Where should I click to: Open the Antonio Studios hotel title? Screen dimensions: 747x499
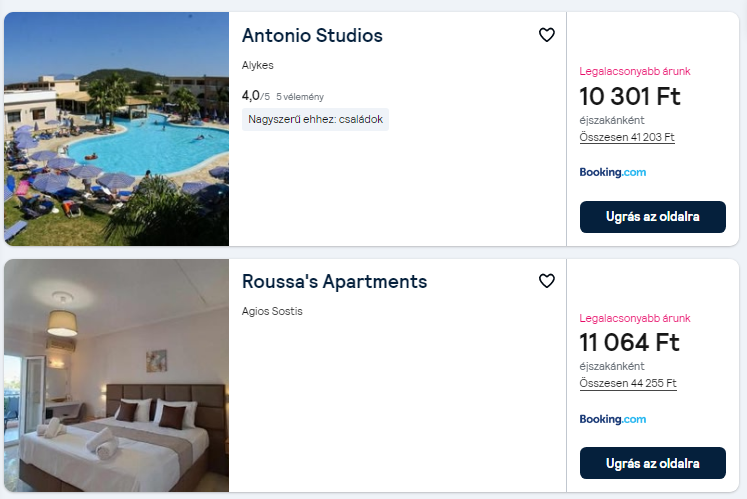312,36
